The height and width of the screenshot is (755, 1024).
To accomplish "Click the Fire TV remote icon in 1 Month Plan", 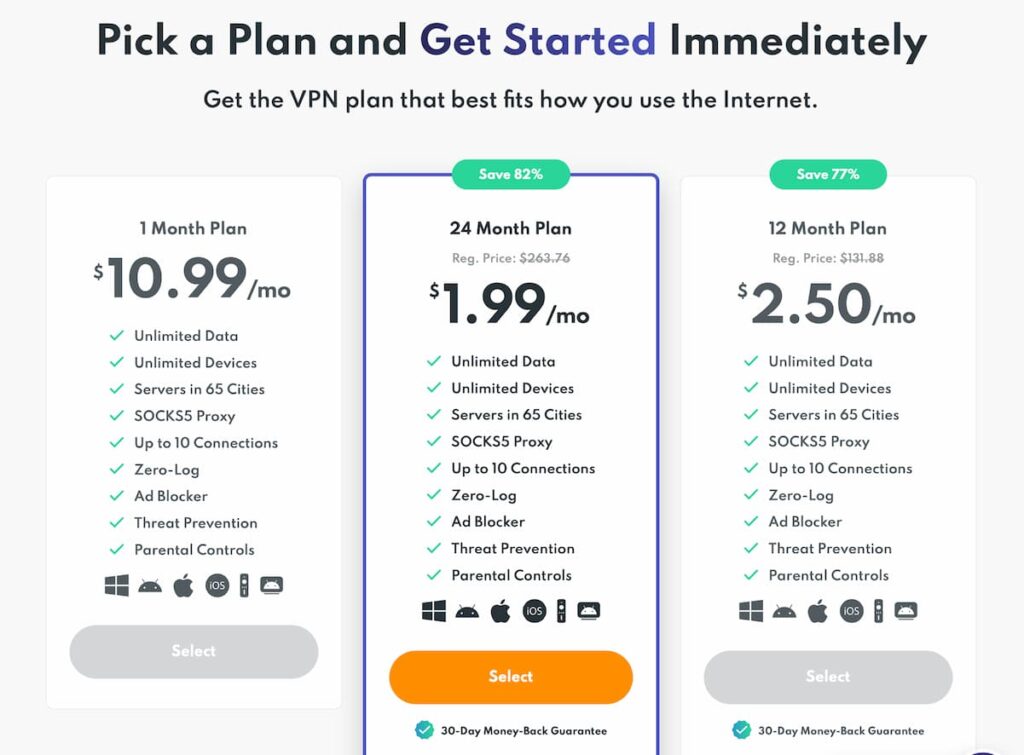I will [x=244, y=585].
